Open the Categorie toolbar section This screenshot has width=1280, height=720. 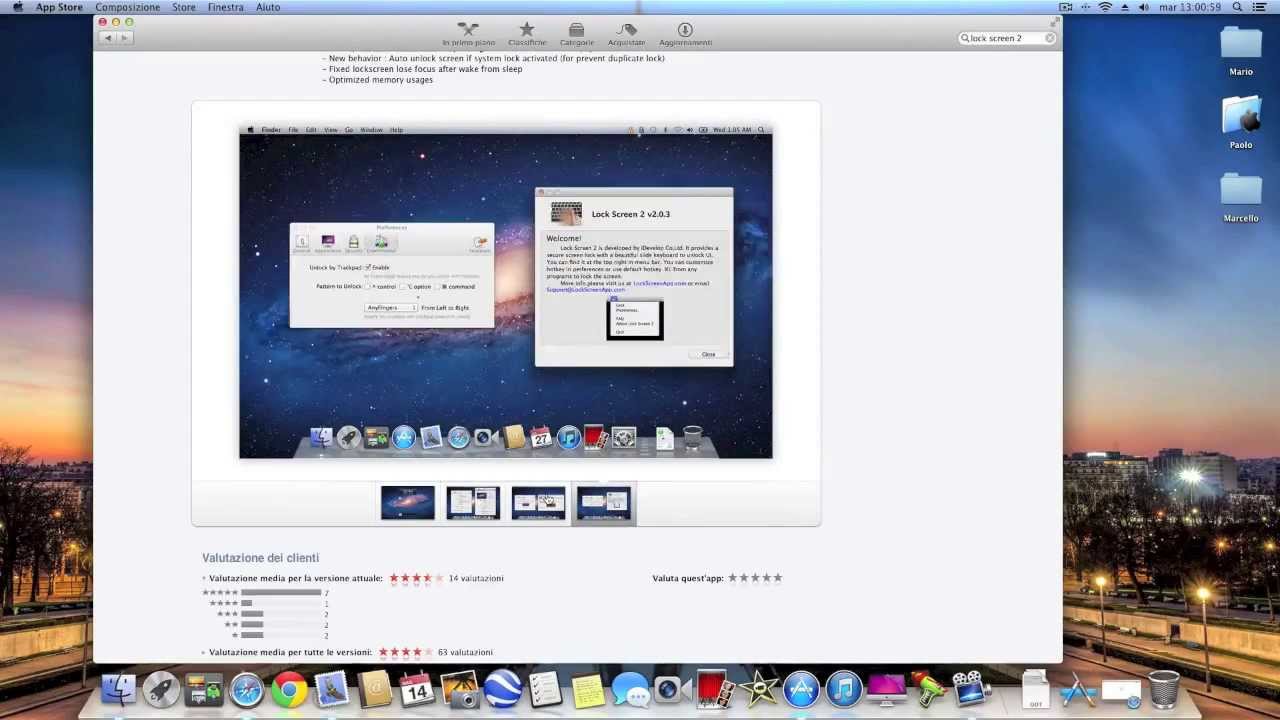coord(577,34)
